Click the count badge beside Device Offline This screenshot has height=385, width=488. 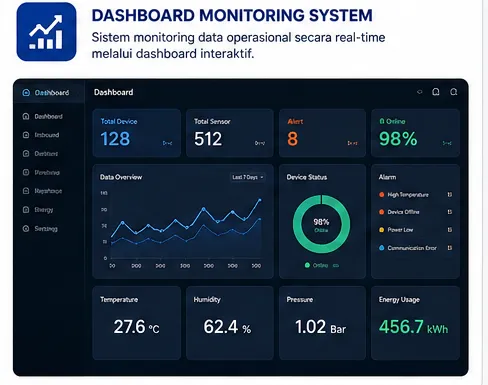coord(450,212)
